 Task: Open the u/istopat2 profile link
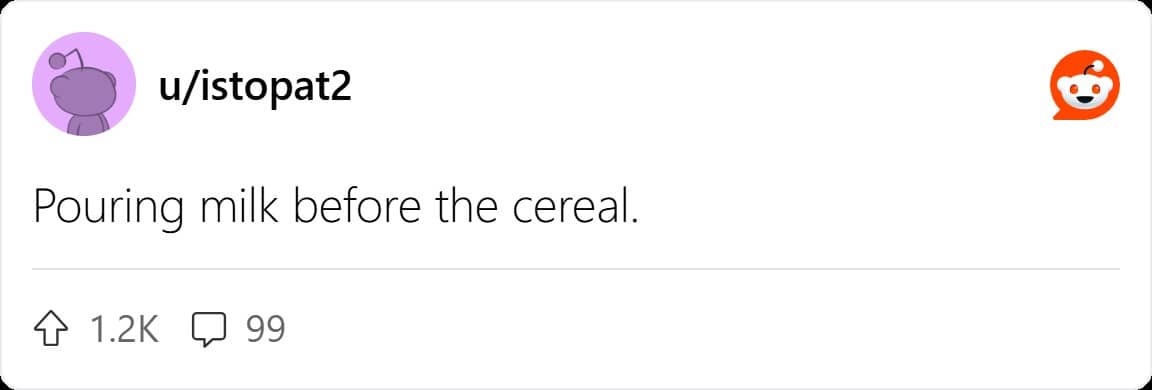(255, 87)
